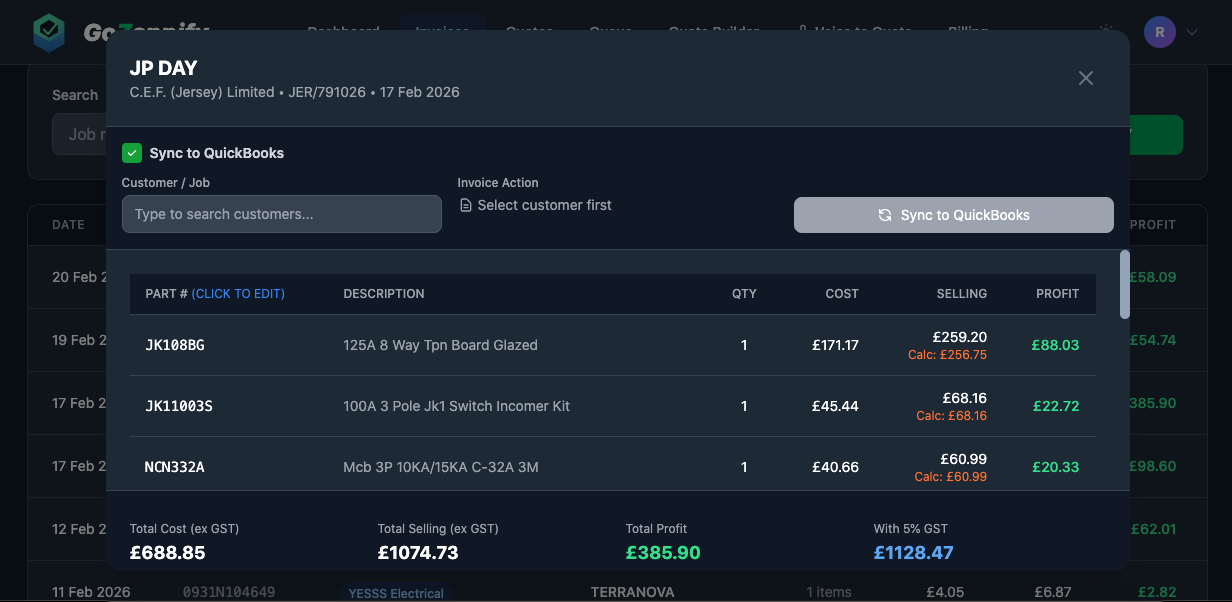
Task: Click the line items scrollbar handle
Action: point(1125,284)
